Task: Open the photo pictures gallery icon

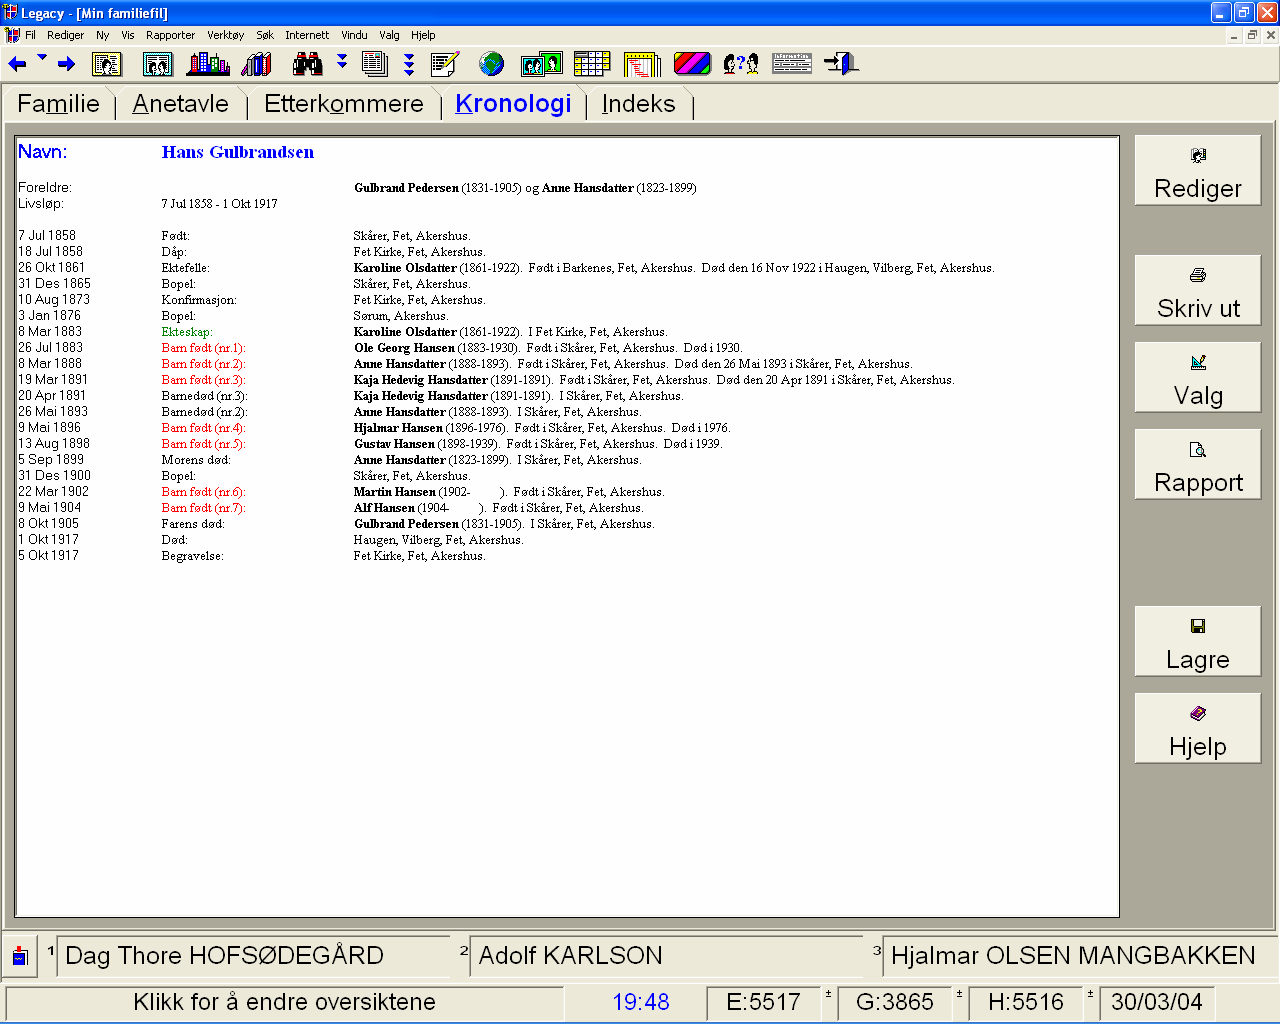Action: pos(541,65)
